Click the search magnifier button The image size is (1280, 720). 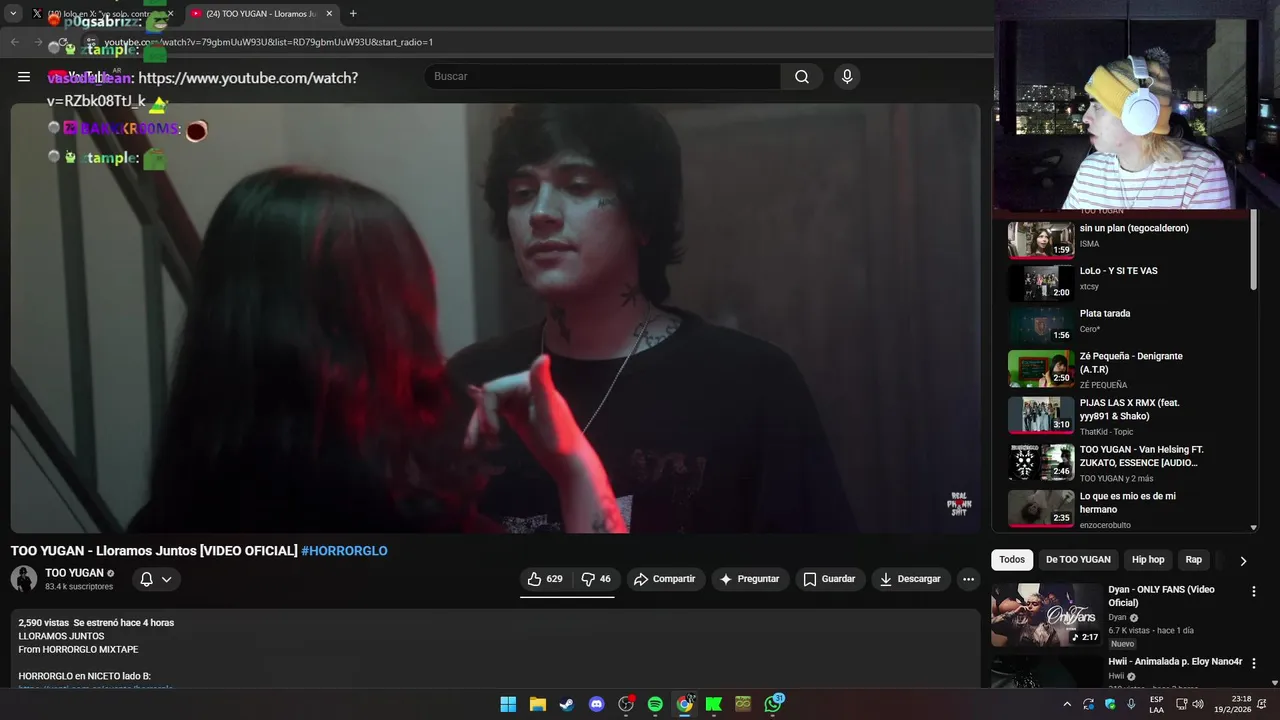(802, 77)
